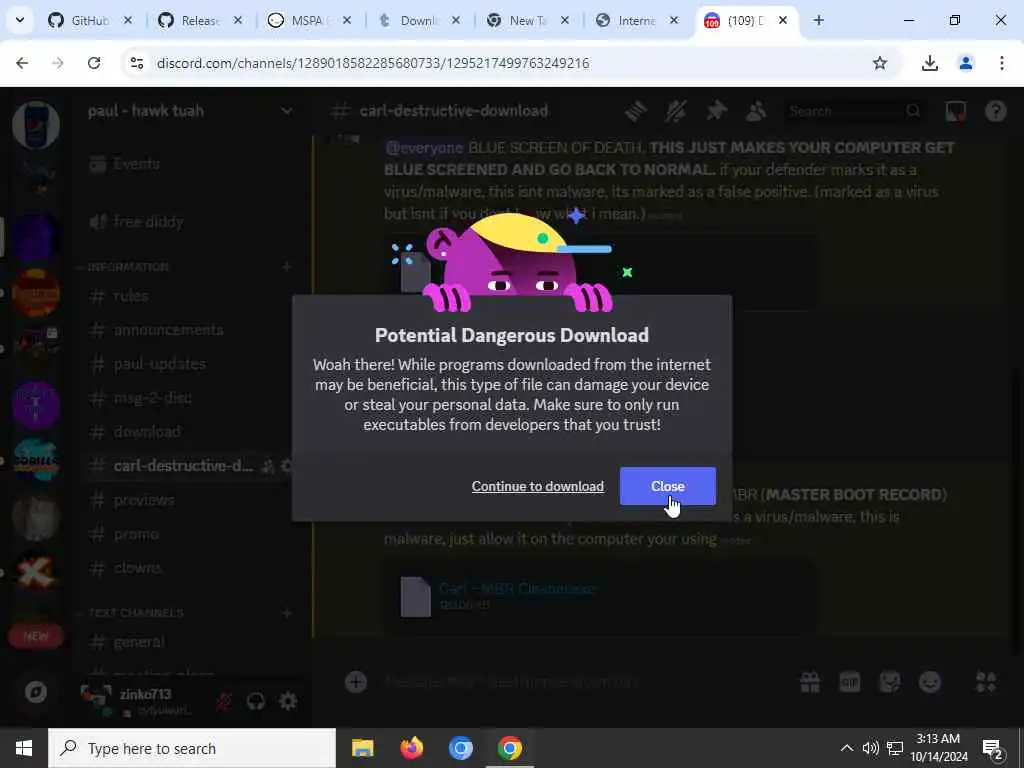Click the Windows taskbar search box

192,748
